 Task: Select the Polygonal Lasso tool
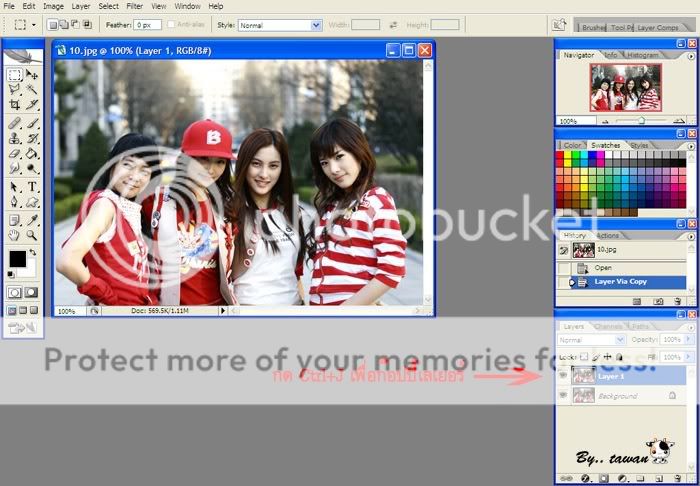[15, 89]
